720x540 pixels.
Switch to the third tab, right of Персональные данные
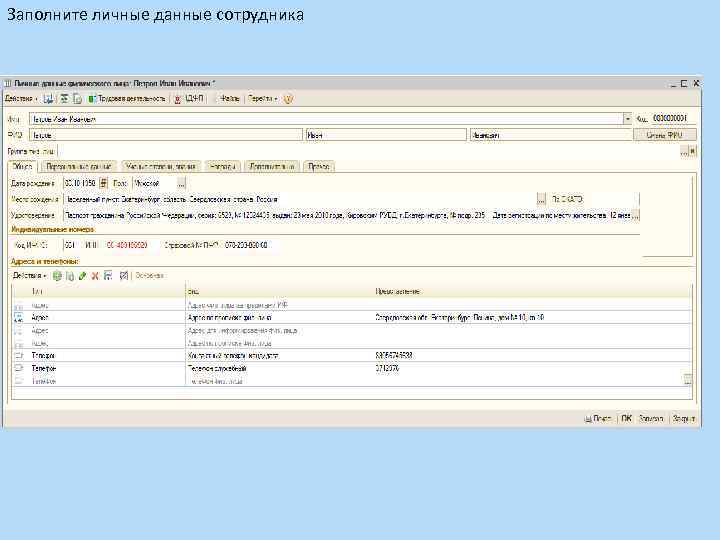click(161, 166)
